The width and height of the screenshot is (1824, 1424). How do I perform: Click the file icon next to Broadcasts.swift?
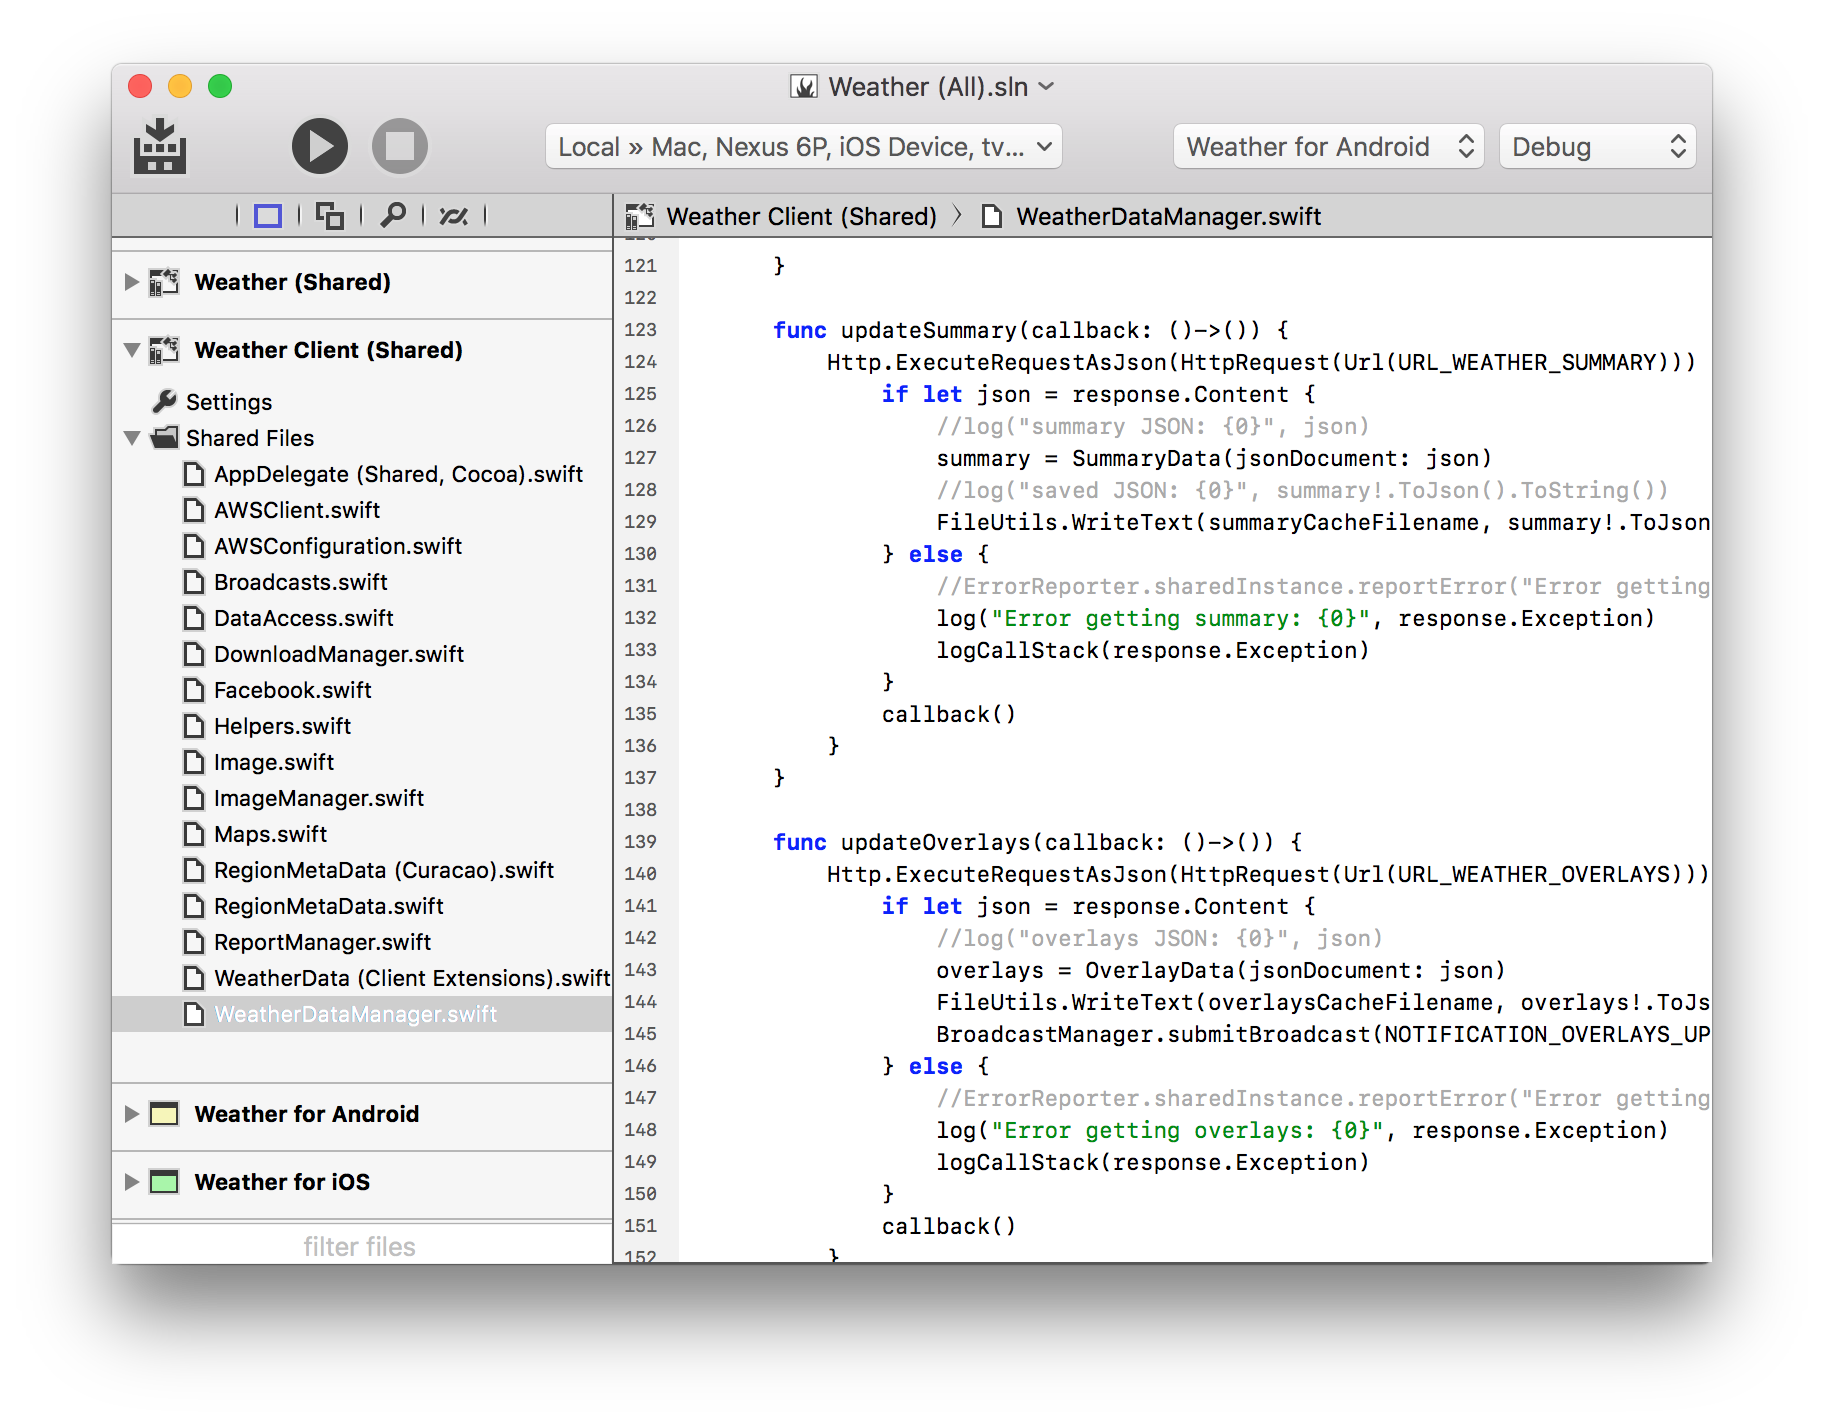coord(194,582)
